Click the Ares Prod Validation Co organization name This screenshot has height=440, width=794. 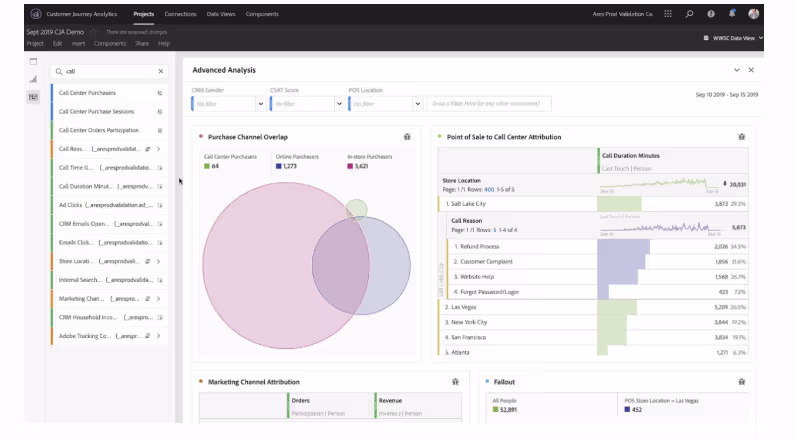622,14
